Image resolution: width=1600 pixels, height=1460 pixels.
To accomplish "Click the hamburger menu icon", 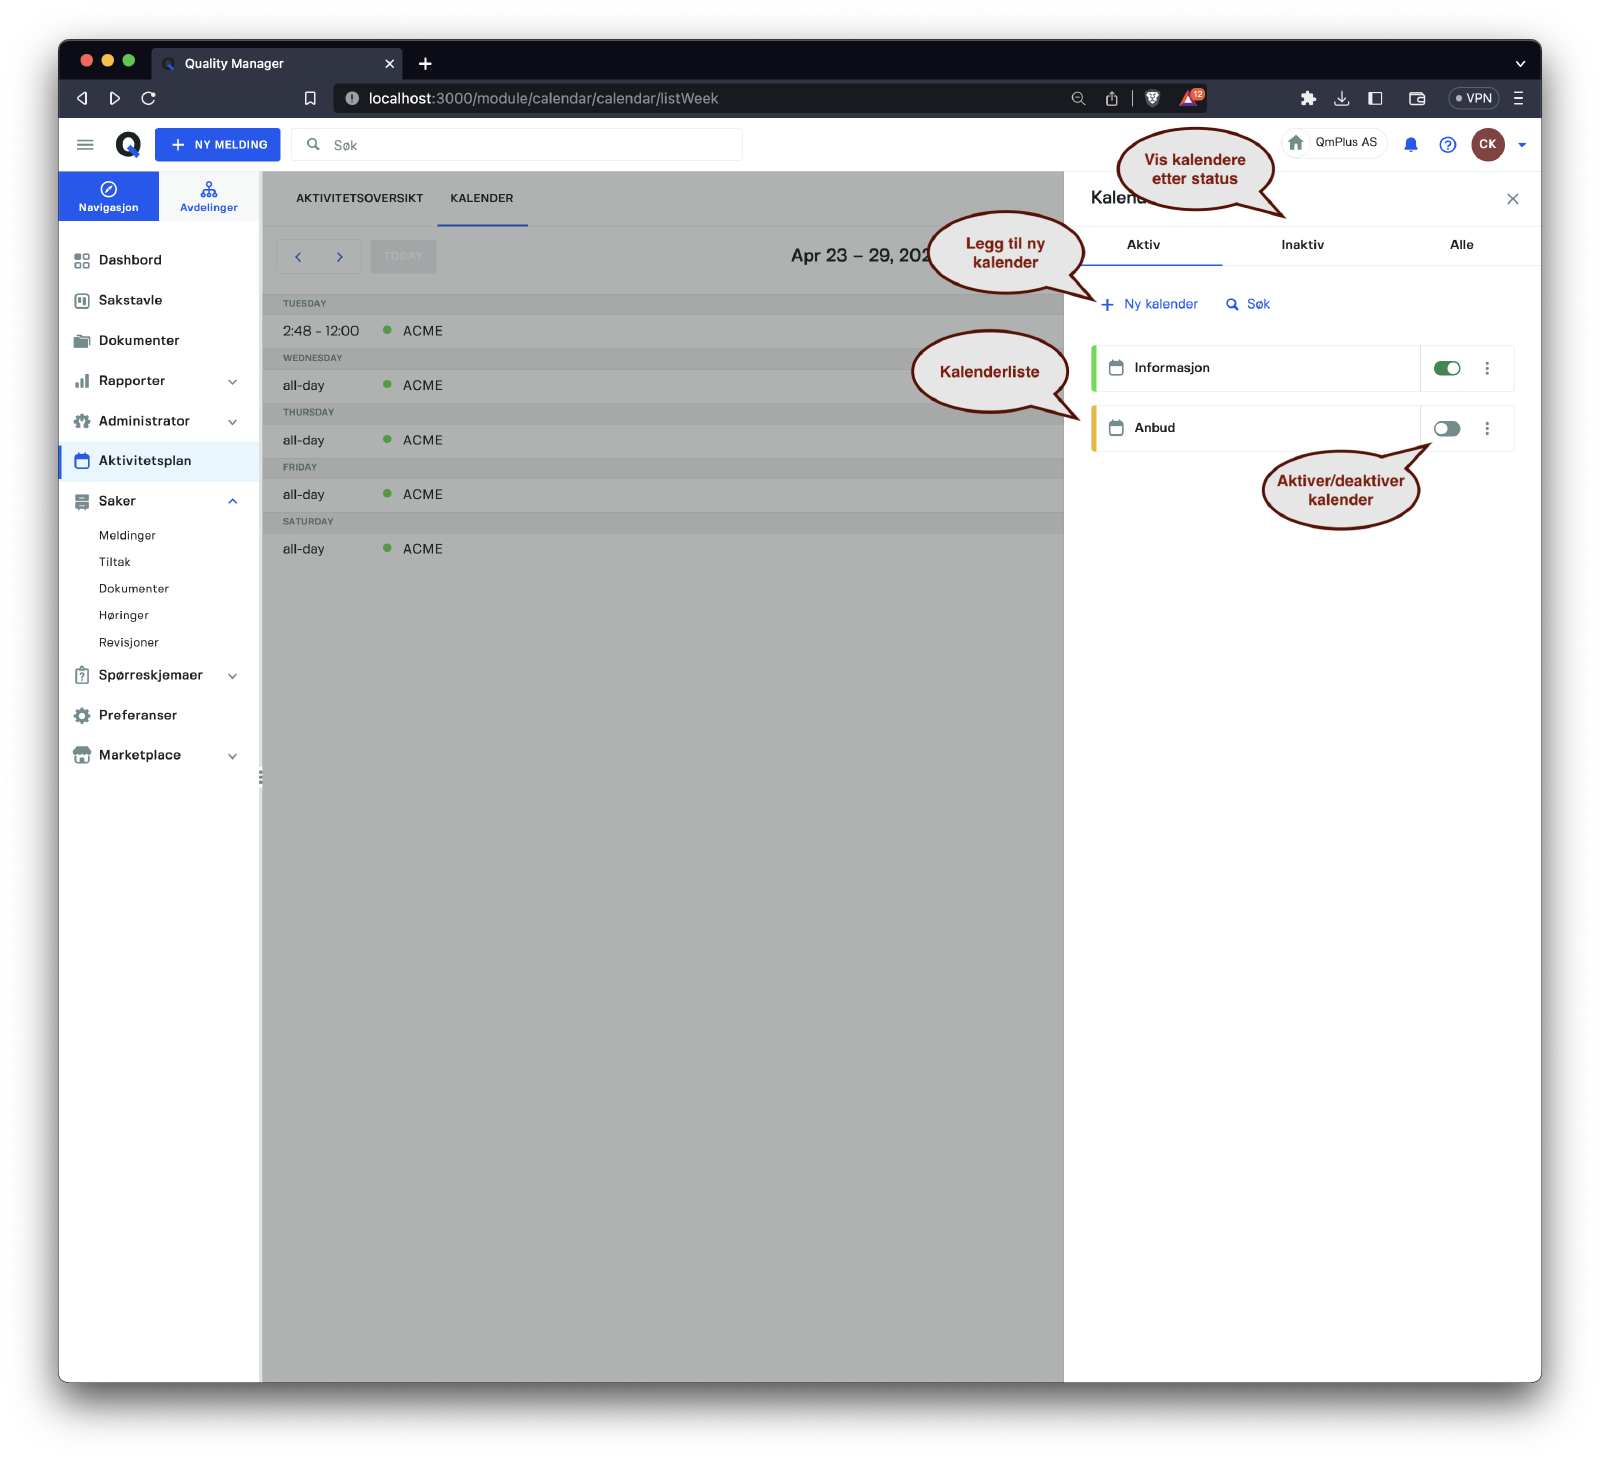I will point(85,145).
